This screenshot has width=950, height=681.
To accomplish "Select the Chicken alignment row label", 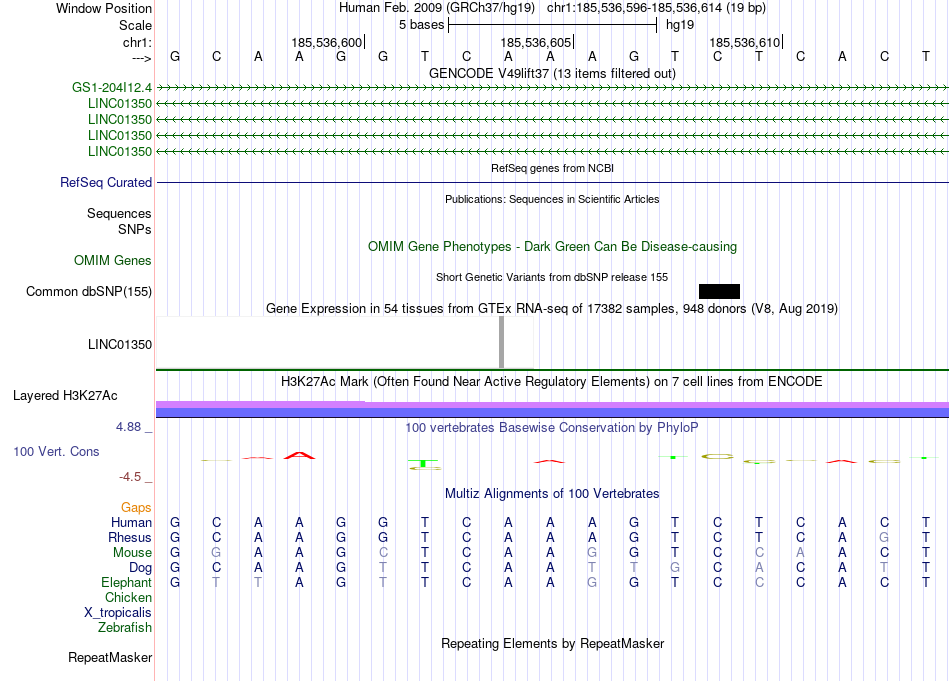I will click(x=128, y=597).
